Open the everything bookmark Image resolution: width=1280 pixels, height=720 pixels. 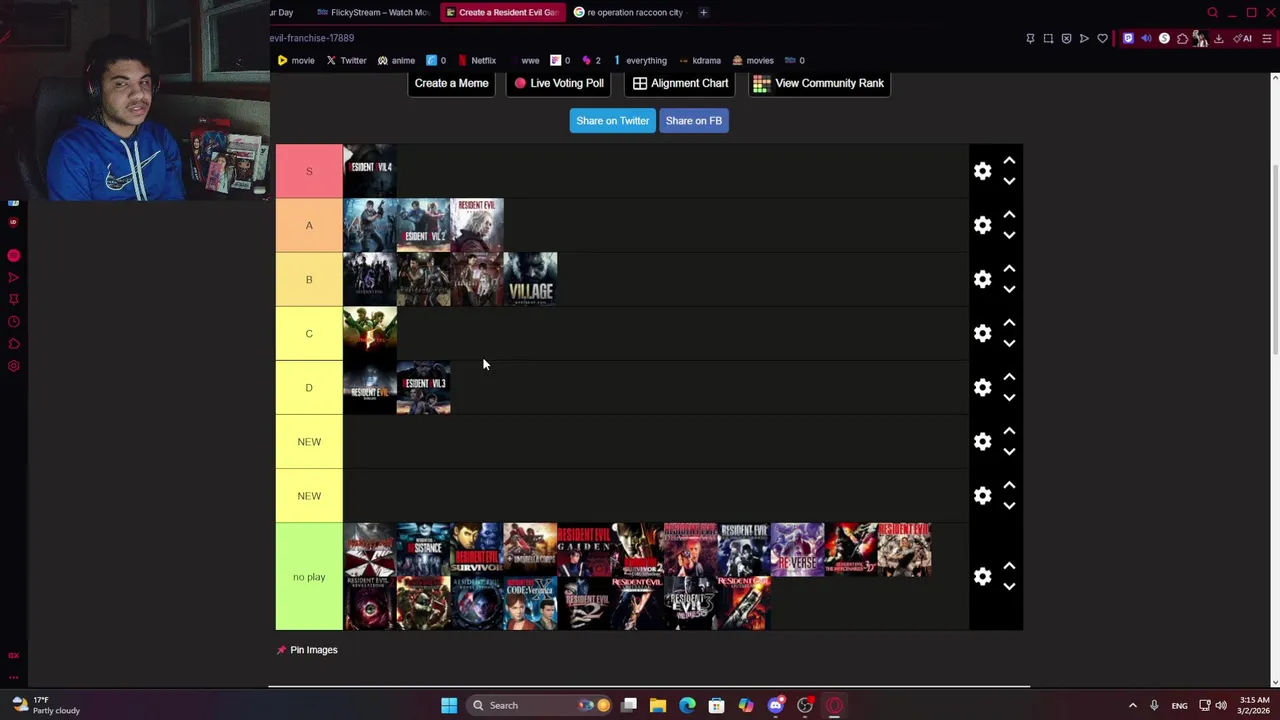[639, 60]
